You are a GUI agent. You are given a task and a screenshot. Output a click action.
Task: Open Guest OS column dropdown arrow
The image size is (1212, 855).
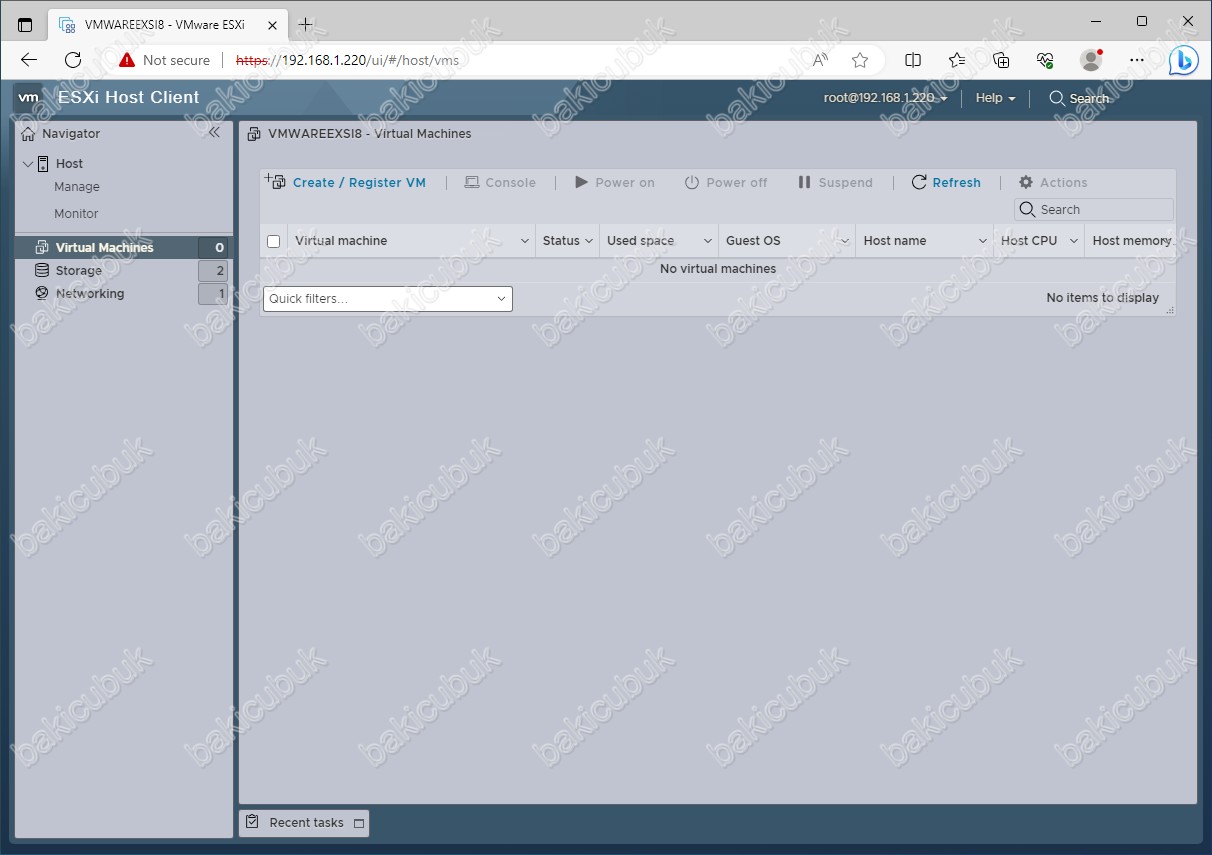[x=844, y=241]
